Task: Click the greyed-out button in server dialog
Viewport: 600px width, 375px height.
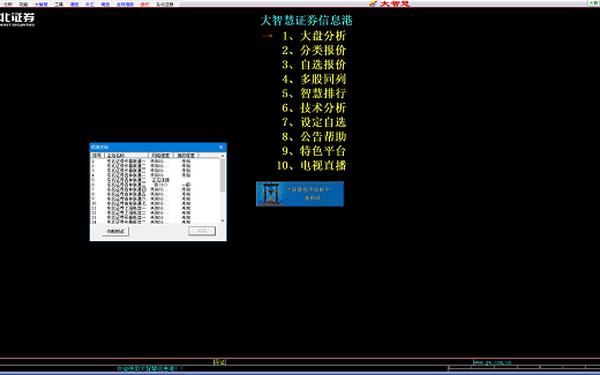Action: 202,231
